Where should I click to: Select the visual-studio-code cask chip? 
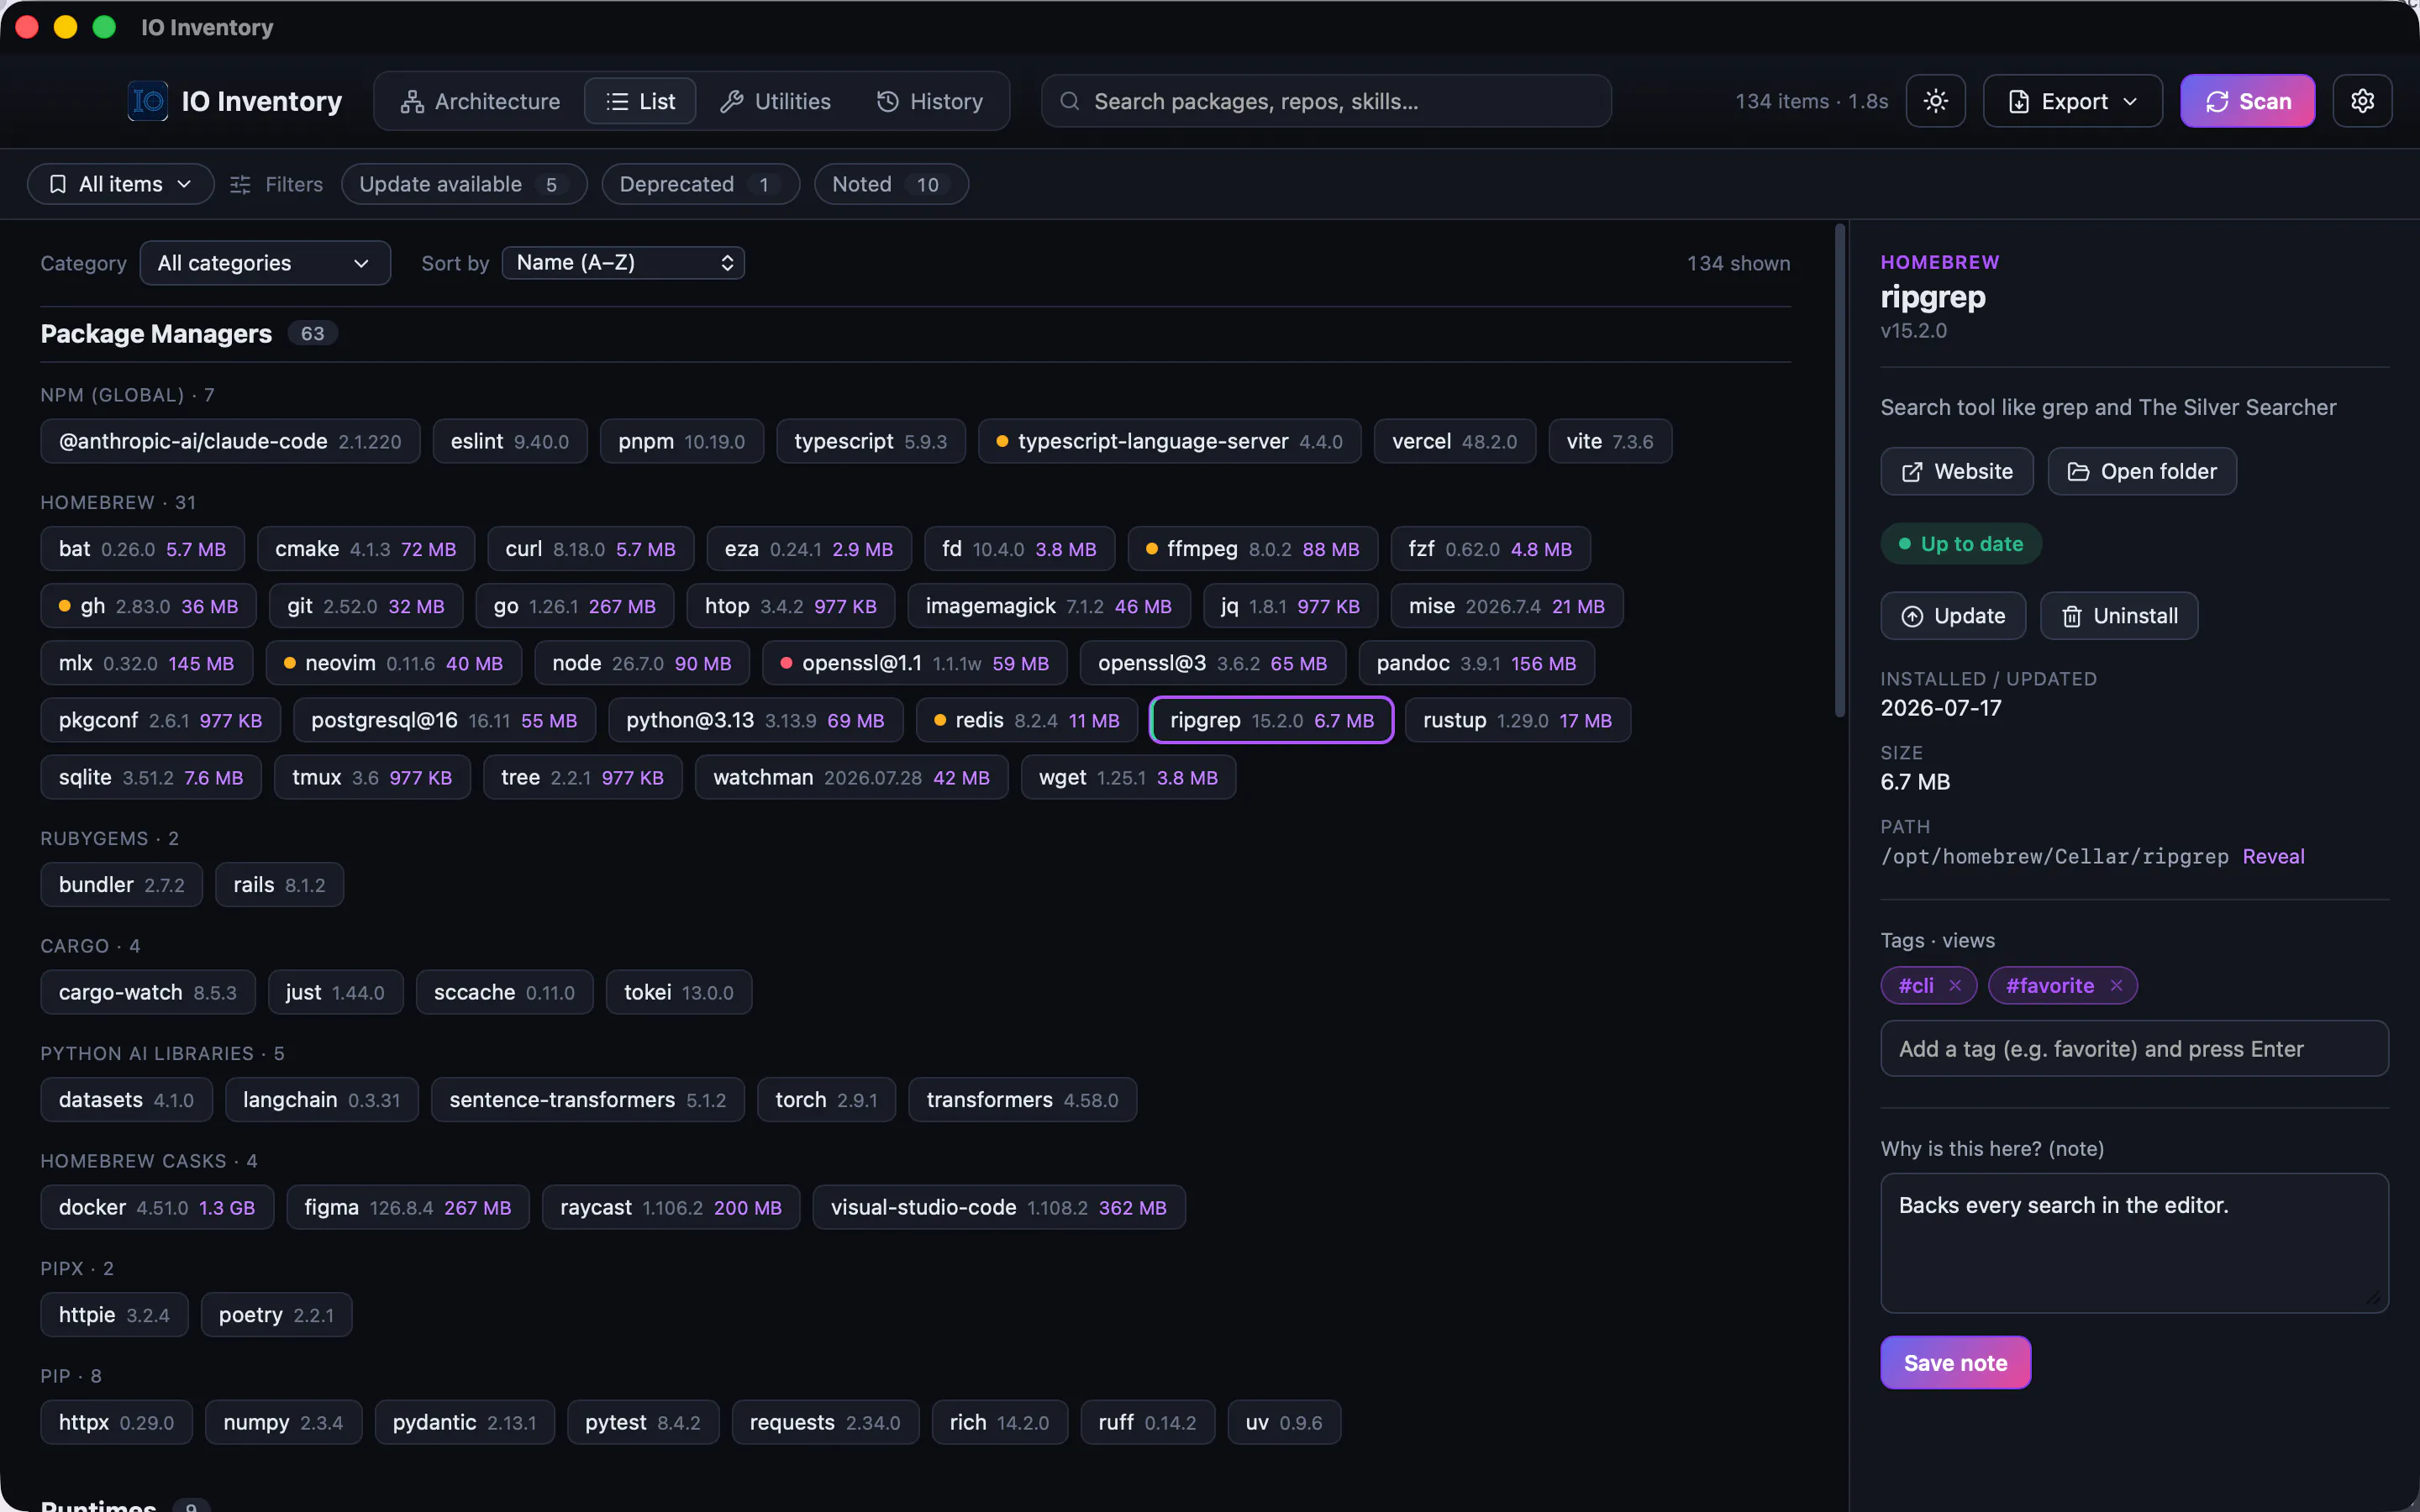coord(998,1207)
